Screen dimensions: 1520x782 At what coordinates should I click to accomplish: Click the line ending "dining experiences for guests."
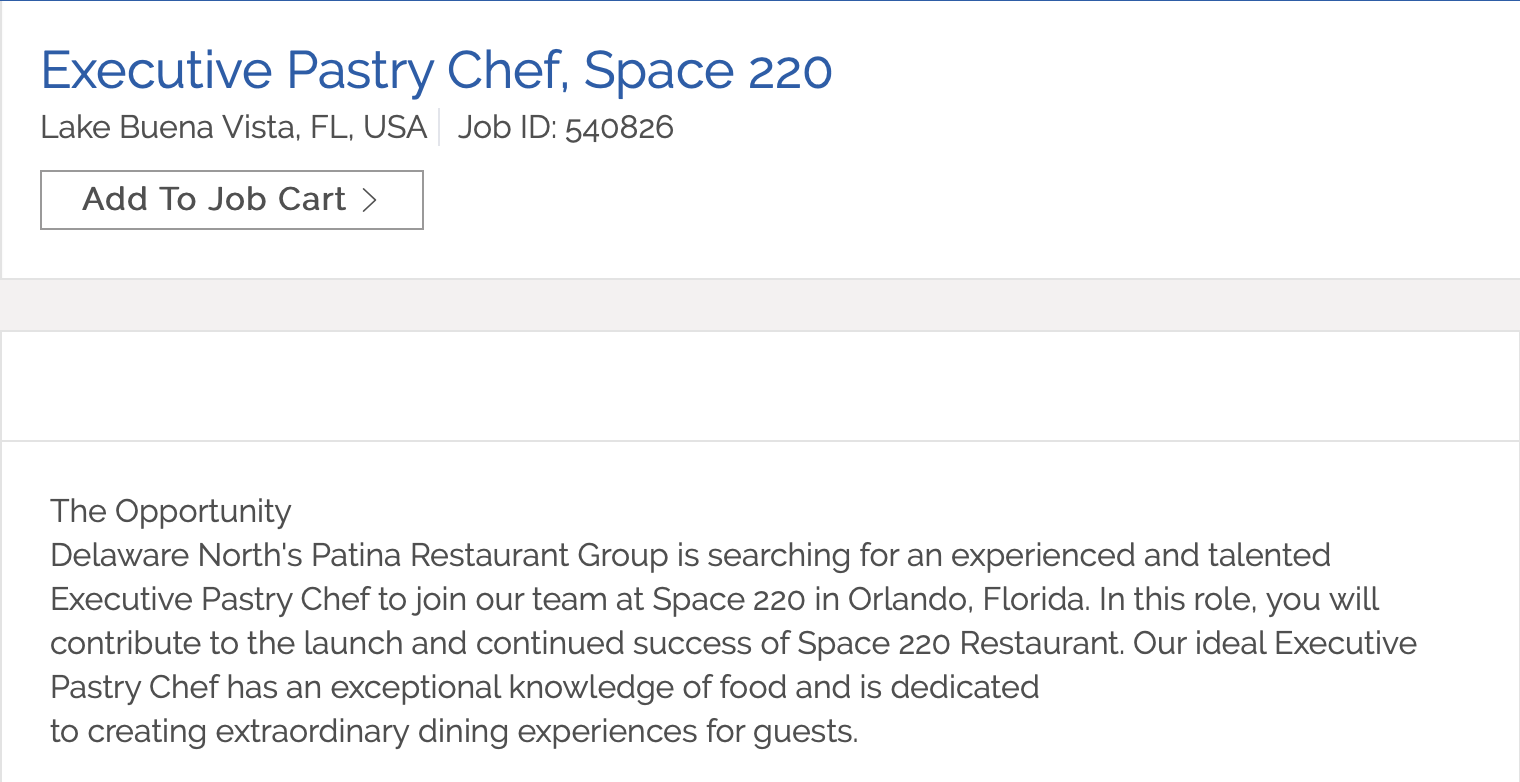454,731
